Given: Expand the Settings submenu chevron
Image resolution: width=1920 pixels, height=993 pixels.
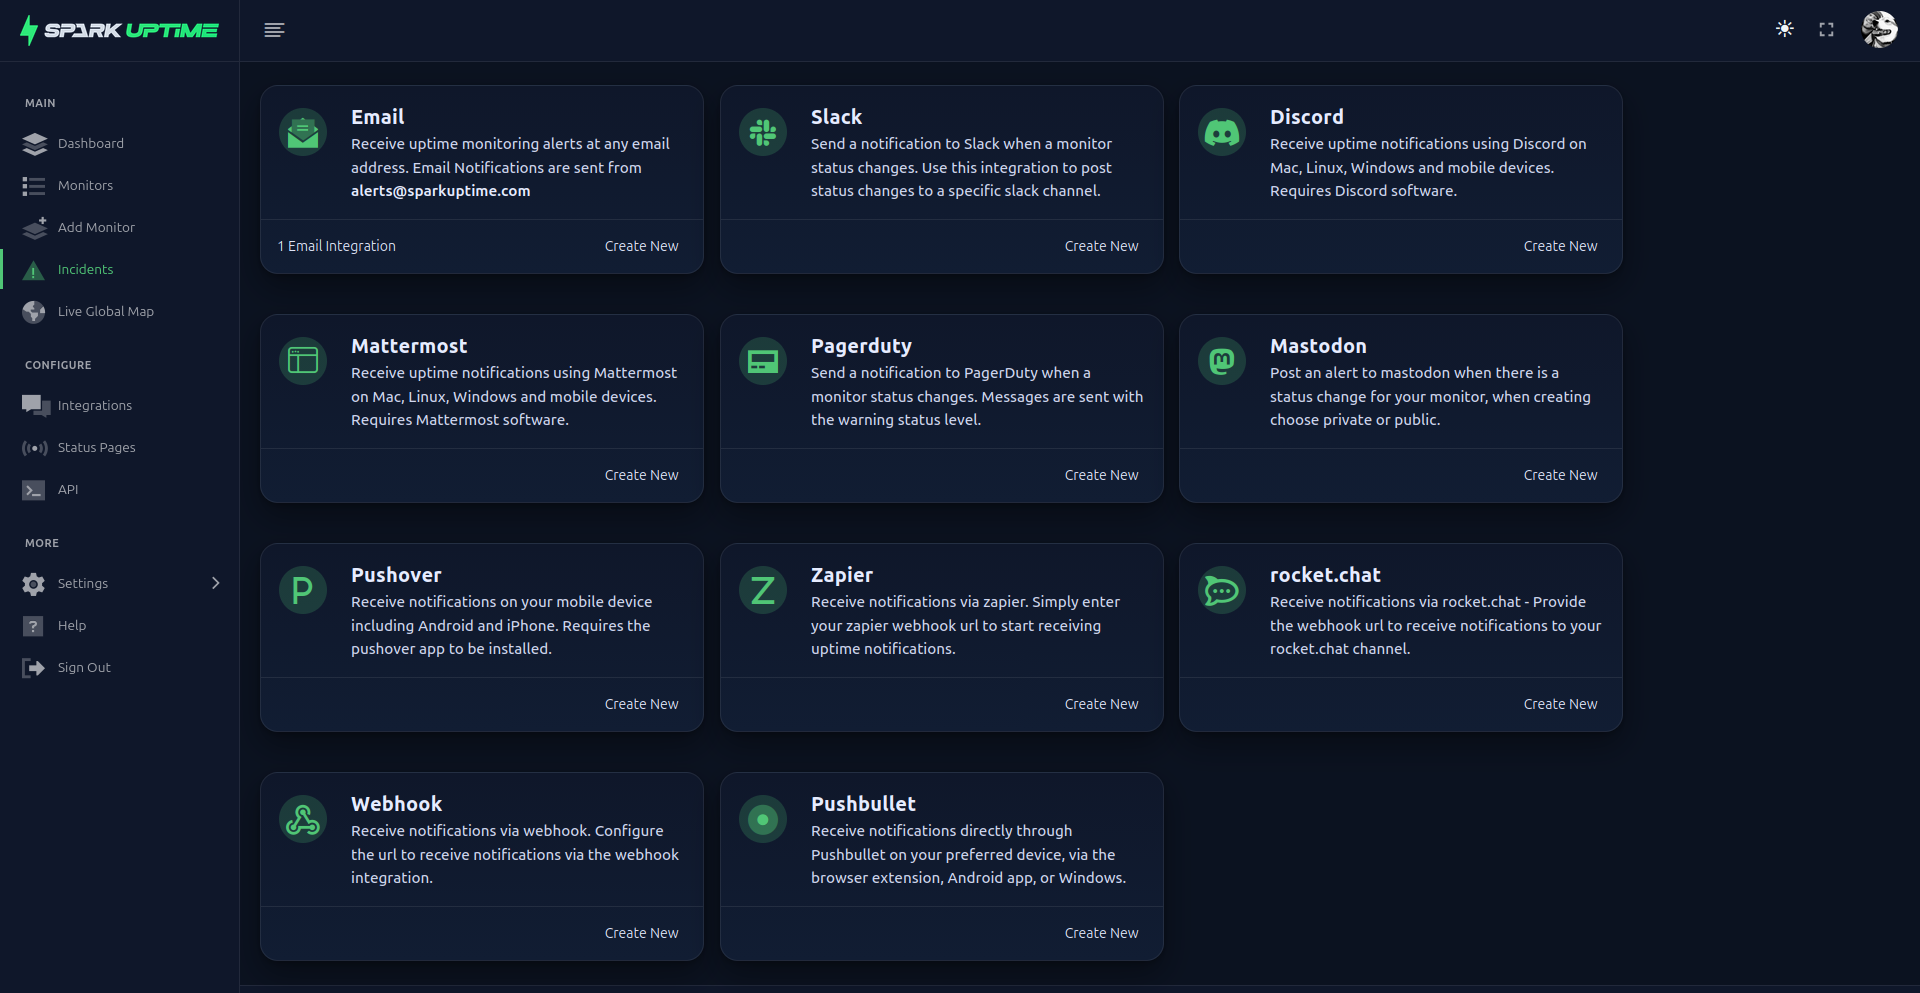Looking at the screenshot, I should coord(215,583).
